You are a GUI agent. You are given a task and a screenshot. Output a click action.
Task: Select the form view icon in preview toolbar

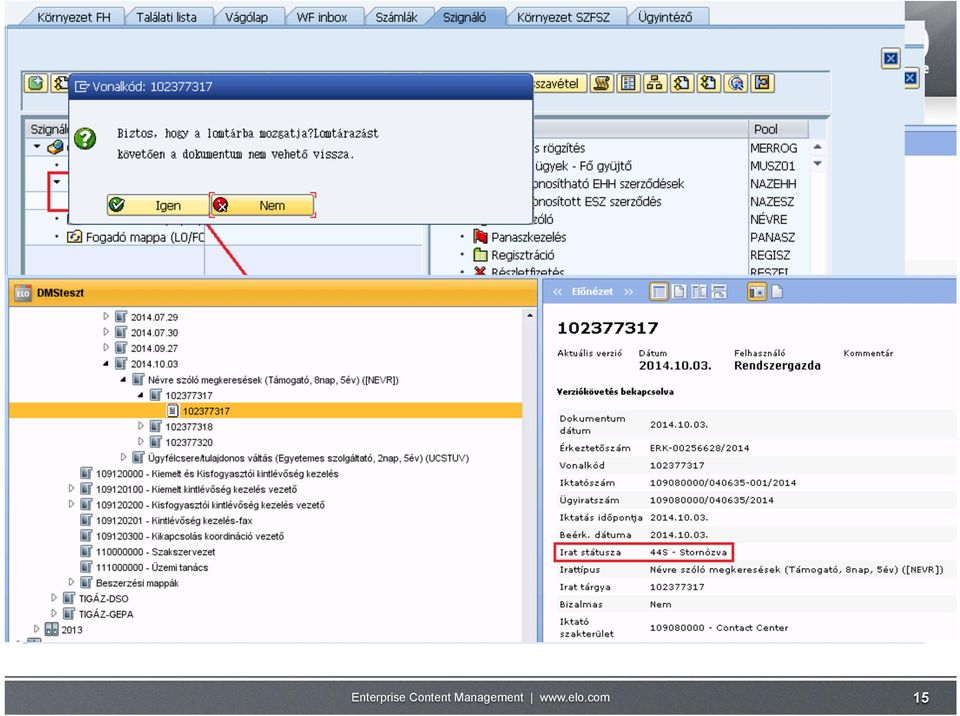point(659,292)
